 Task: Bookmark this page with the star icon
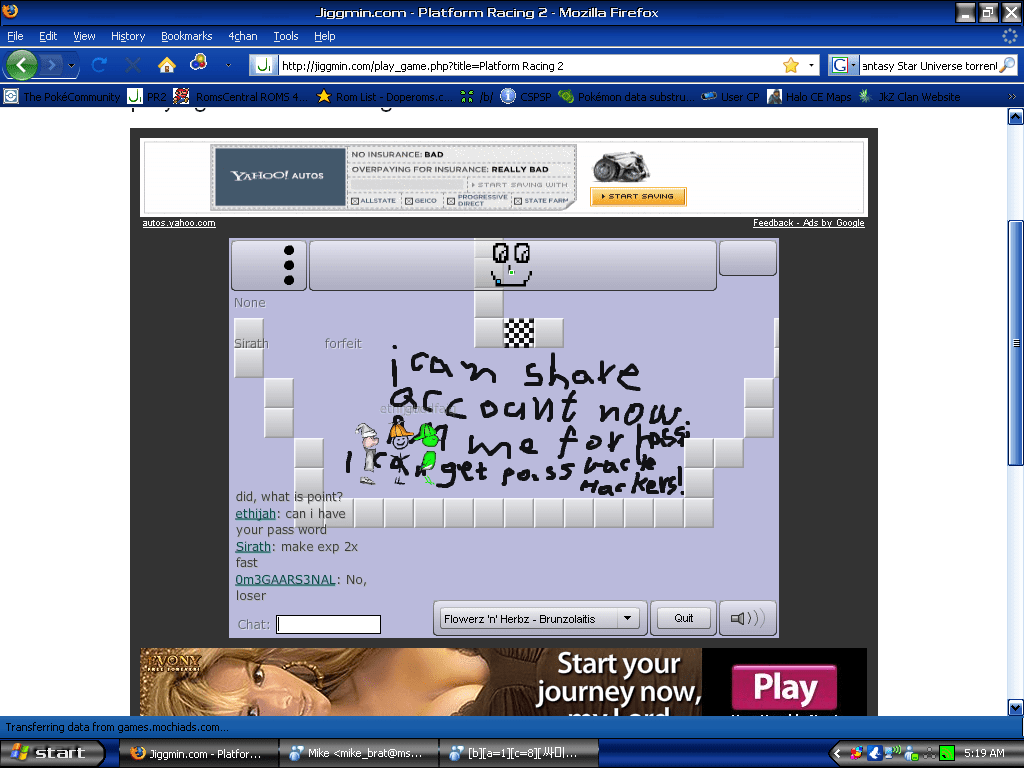click(x=791, y=65)
